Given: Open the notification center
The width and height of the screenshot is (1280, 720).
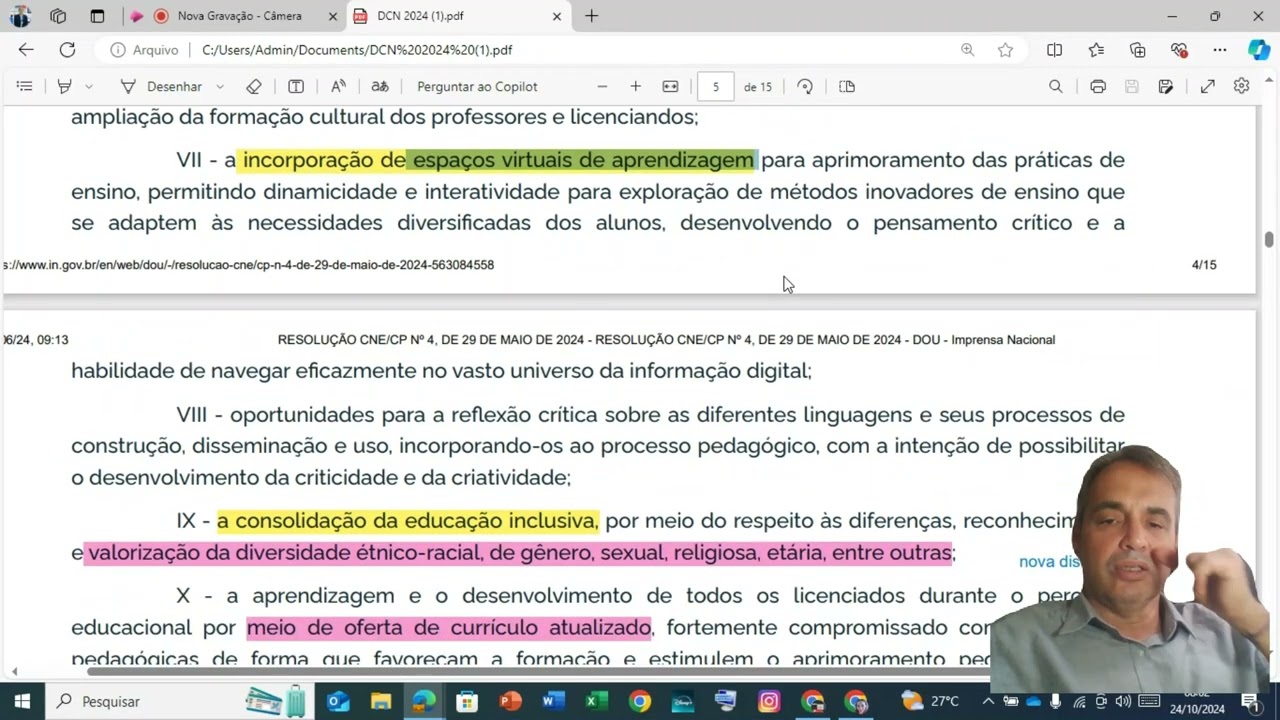Looking at the screenshot, I should tap(1250, 701).
